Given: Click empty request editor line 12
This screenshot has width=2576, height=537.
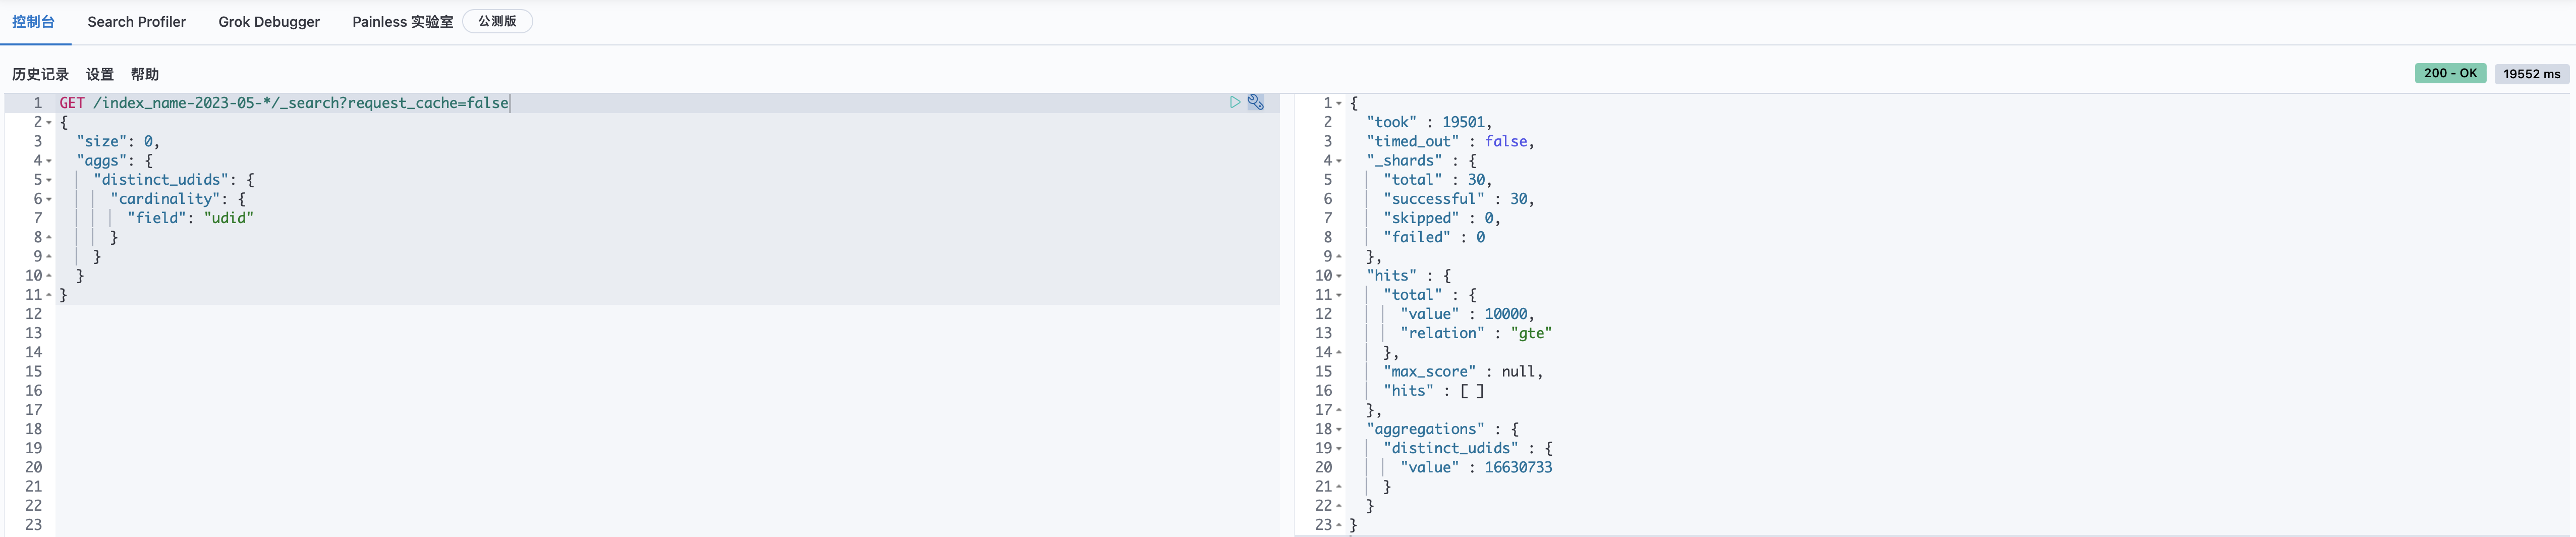Looking at the screenshot, I should [x=668, y=314].
